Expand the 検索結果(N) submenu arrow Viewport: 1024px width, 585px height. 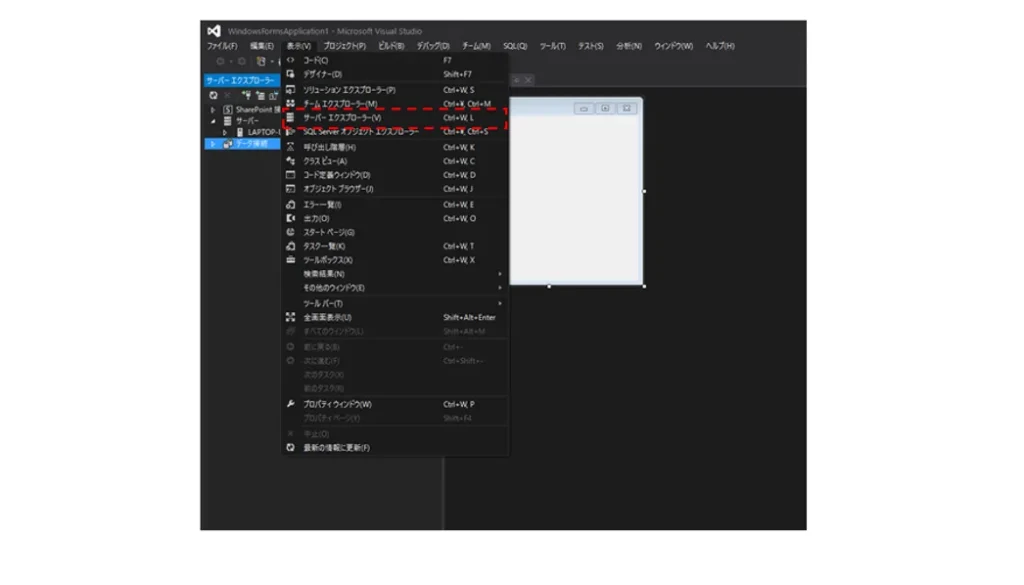point(500,274)
